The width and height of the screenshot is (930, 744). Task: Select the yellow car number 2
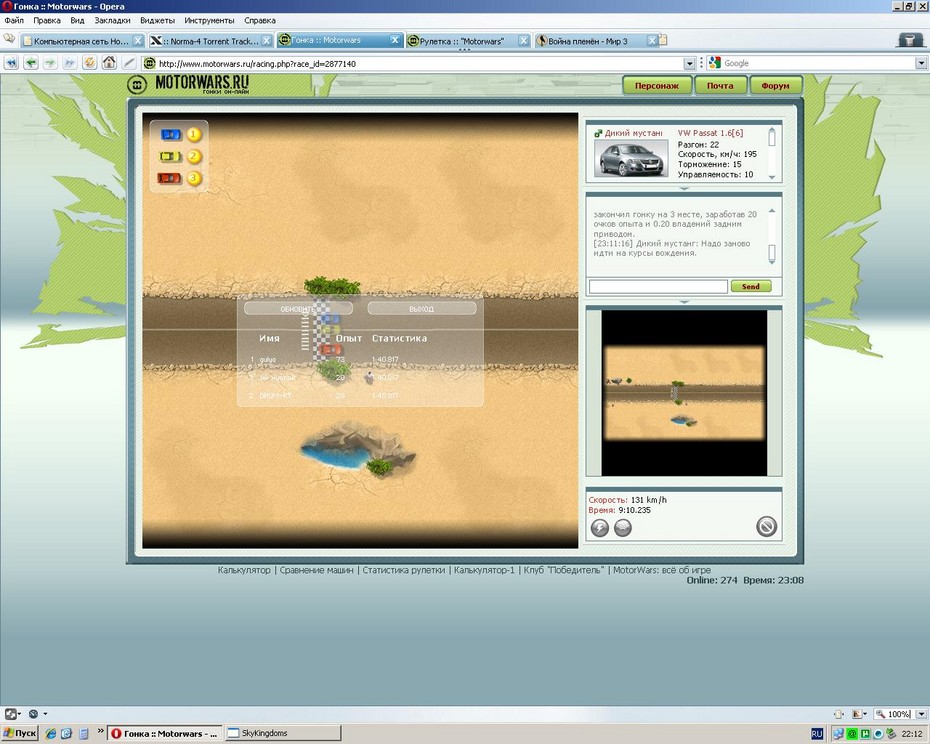click(x=171, y=157)
